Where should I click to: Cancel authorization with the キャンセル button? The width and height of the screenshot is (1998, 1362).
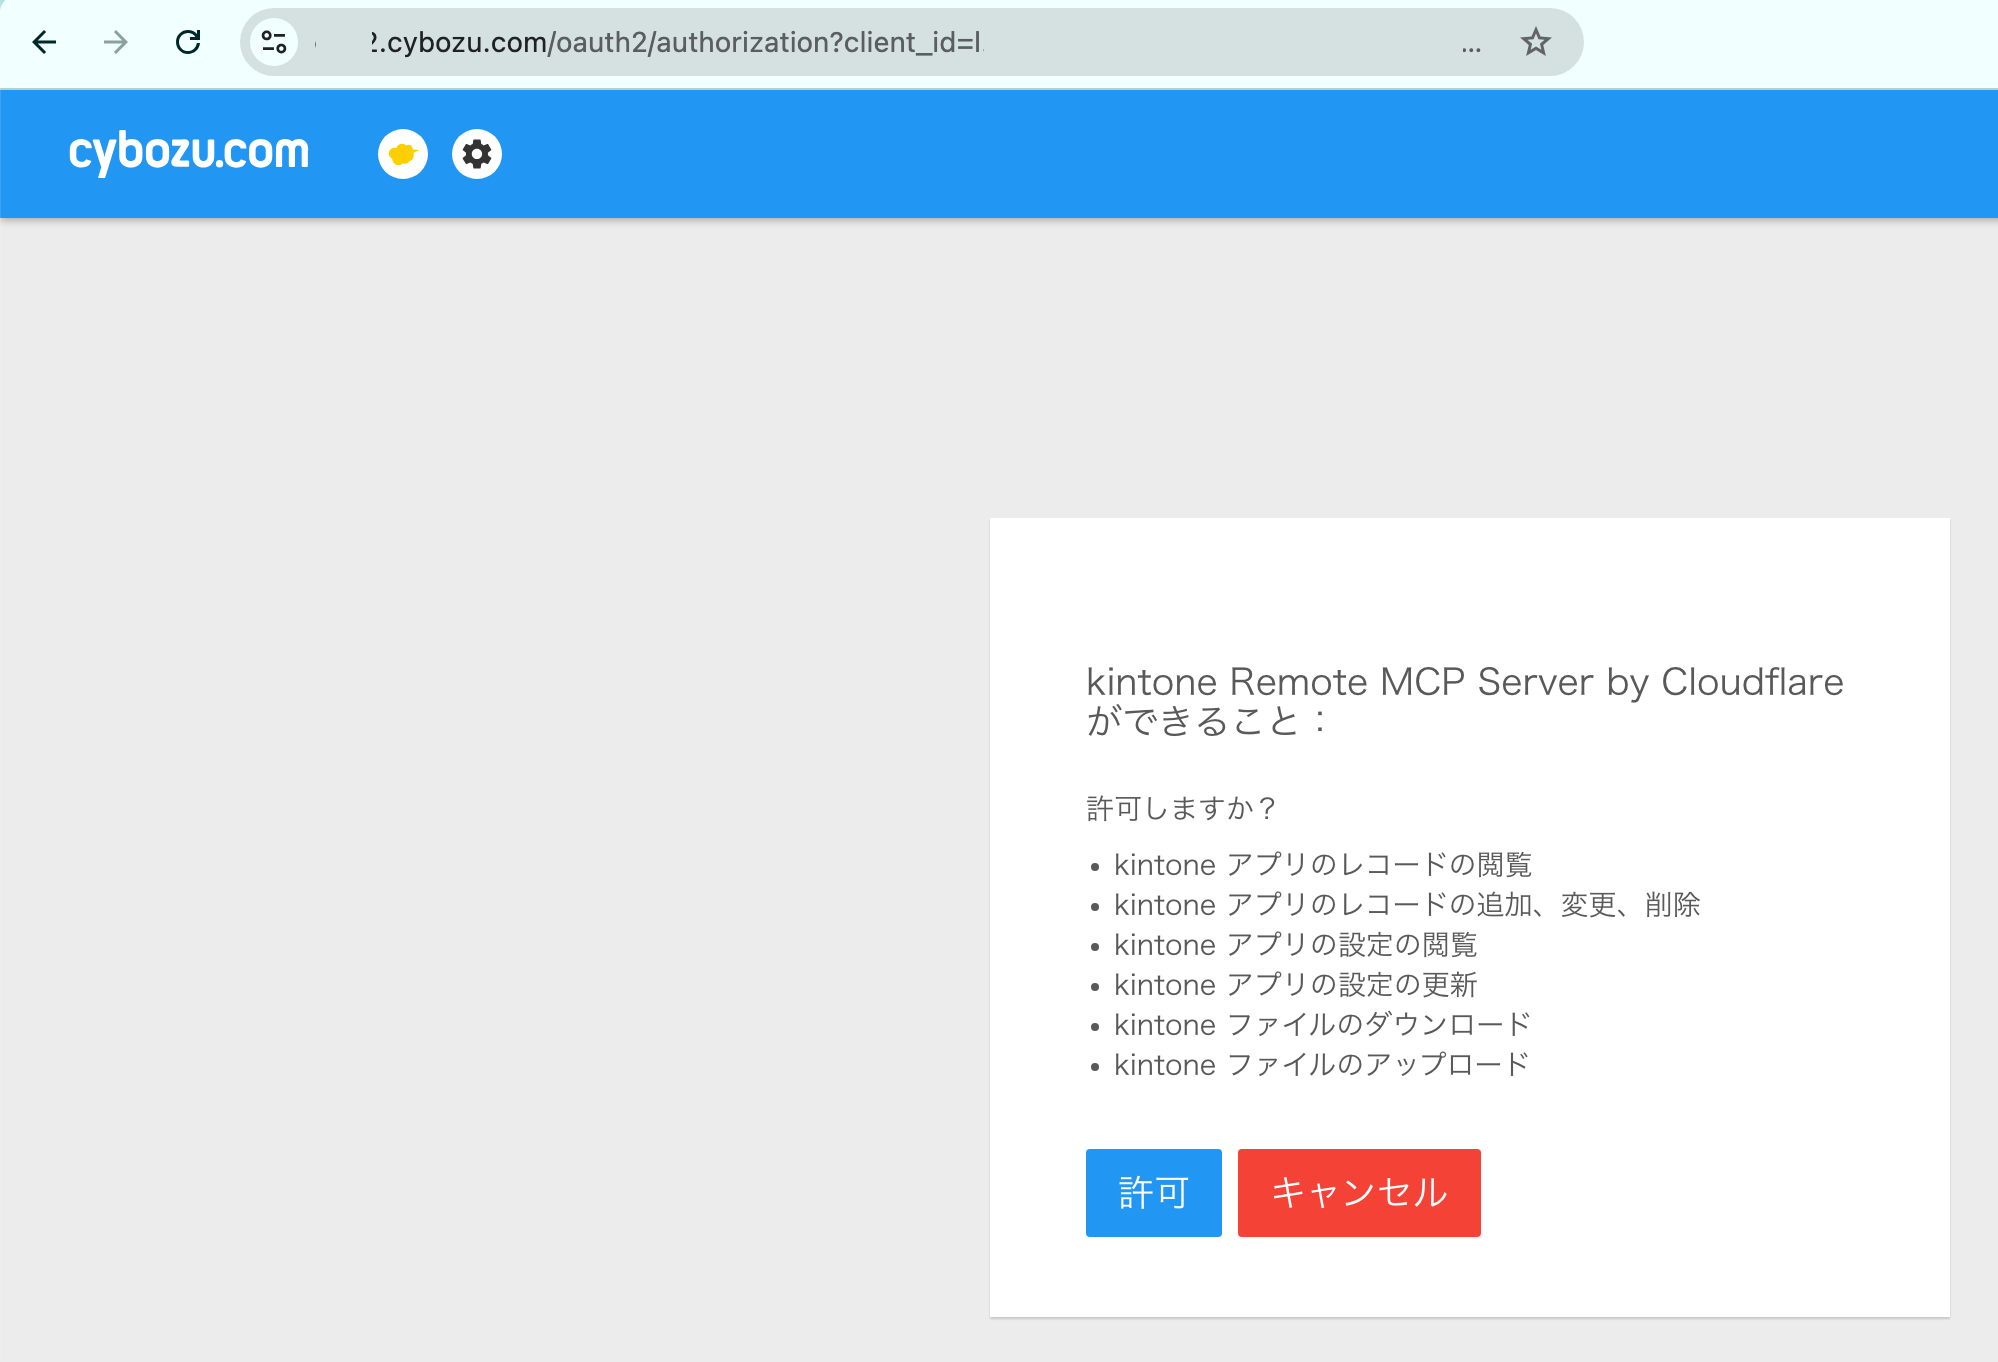pyautogui.click(x=1358, y=1192)
